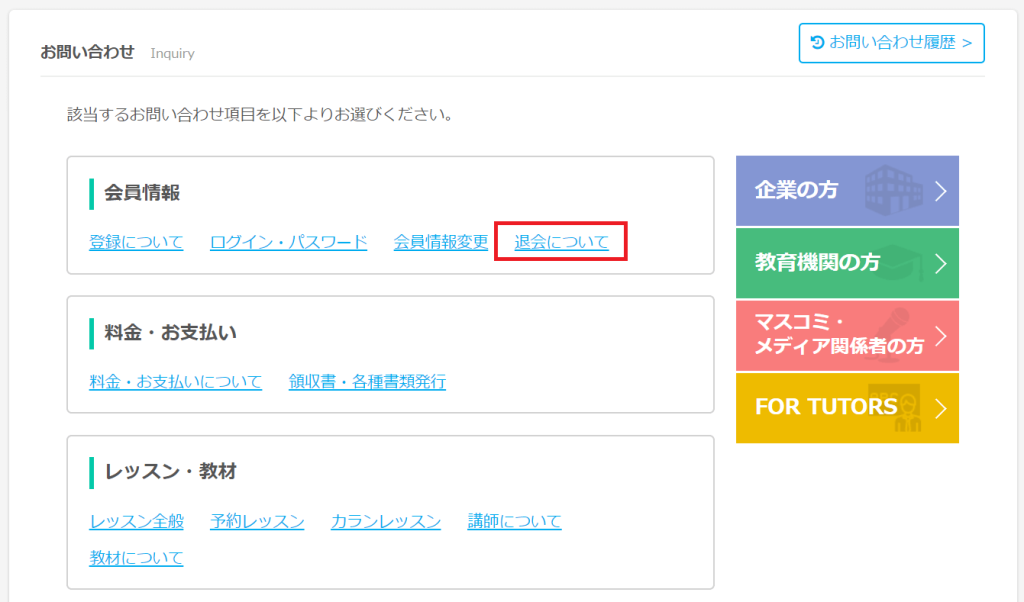Open 料金・お支払いについて link
The width and height of the screenshot is (1024, 602).
tap(175, 382)
